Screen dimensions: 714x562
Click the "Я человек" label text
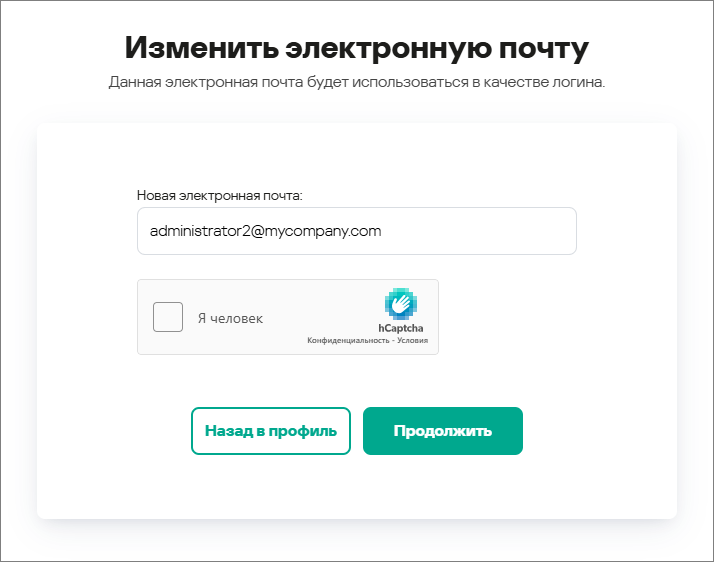point(230,319)
